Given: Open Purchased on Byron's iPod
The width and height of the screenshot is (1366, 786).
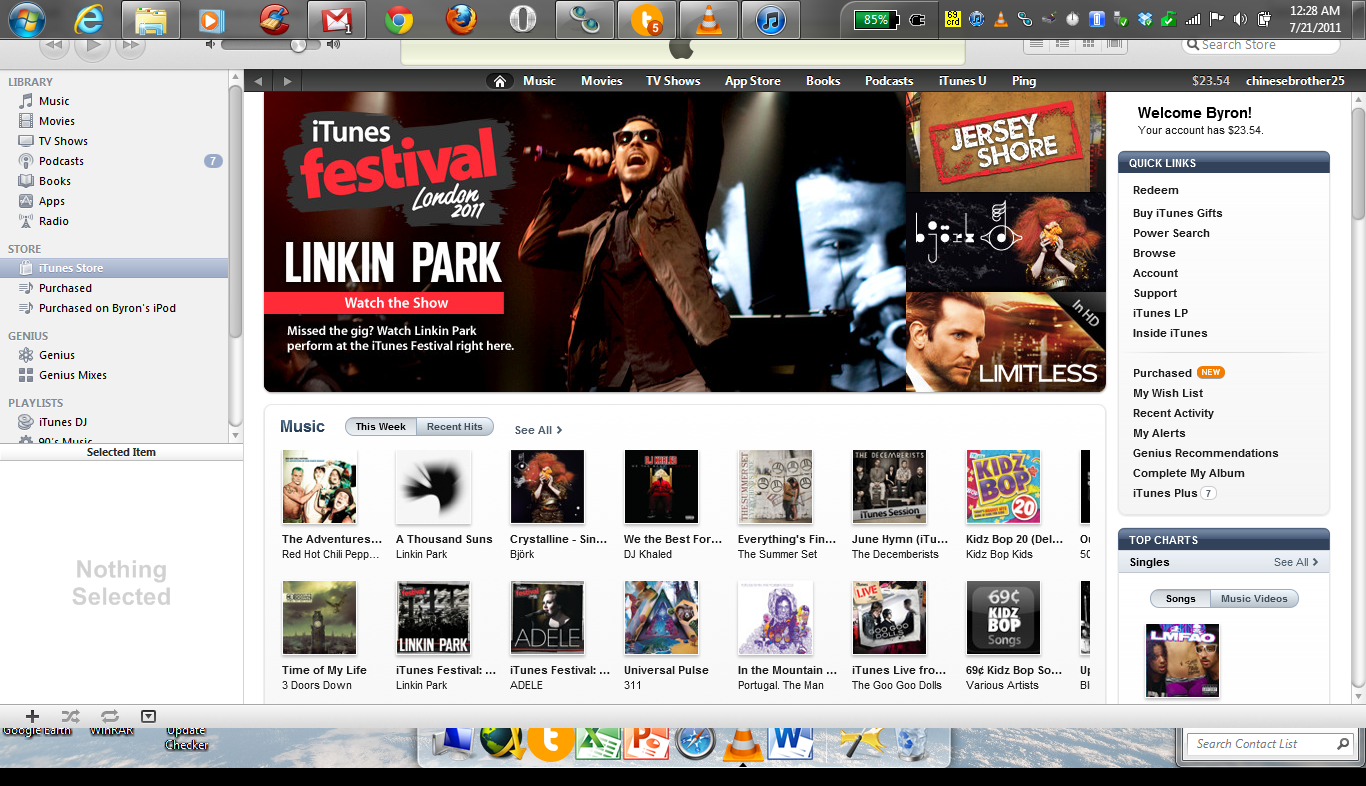Looking at the screenshot, I should point(107,308).
